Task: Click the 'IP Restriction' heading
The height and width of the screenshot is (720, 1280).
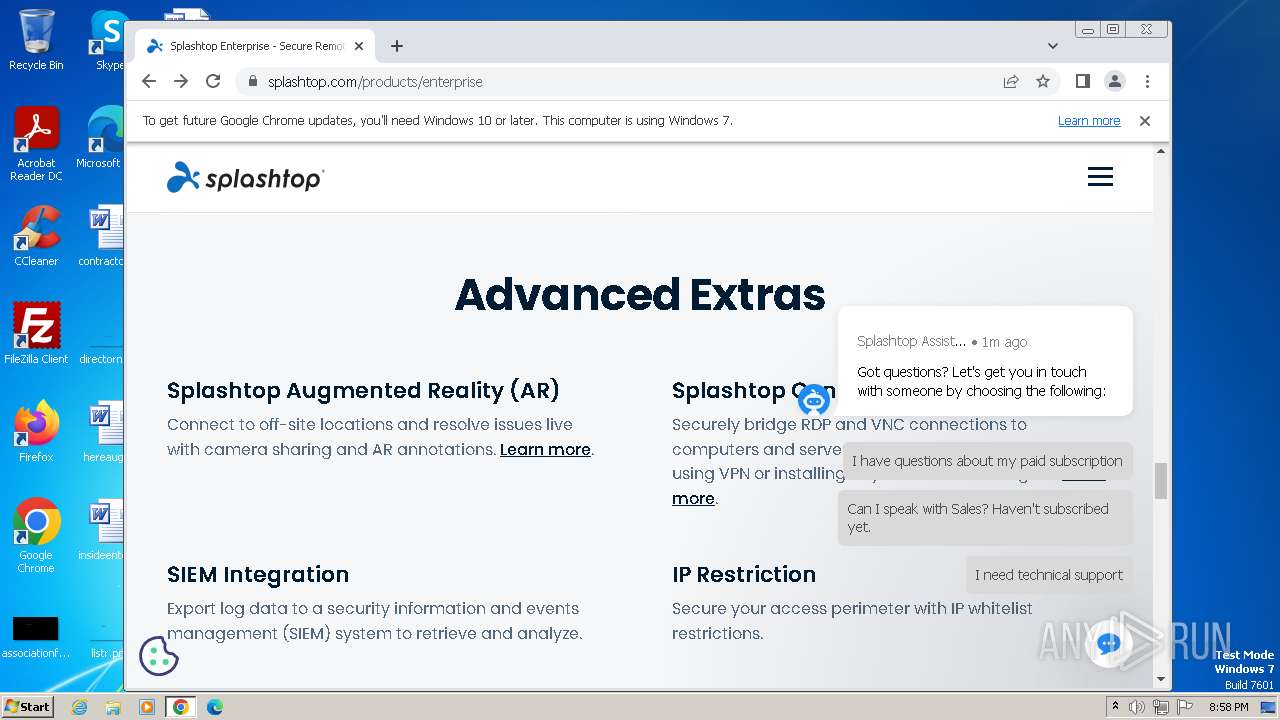Action: coord(744,574)
